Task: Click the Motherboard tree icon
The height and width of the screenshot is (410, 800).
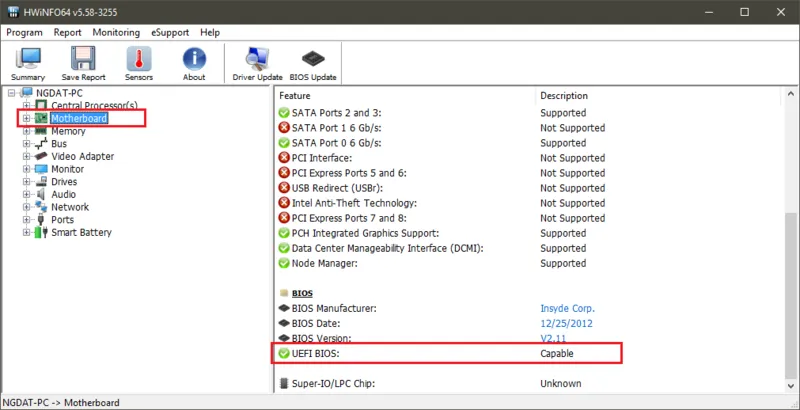Action: [41, 118]
